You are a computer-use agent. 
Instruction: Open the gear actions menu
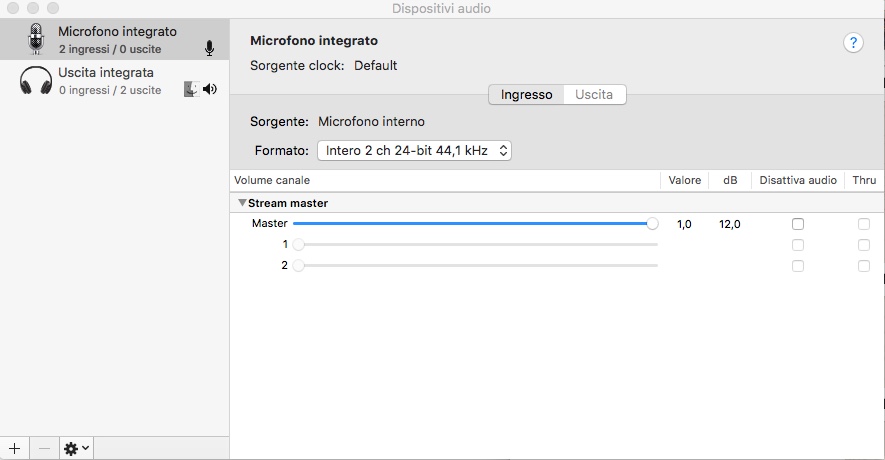[76, 448]
